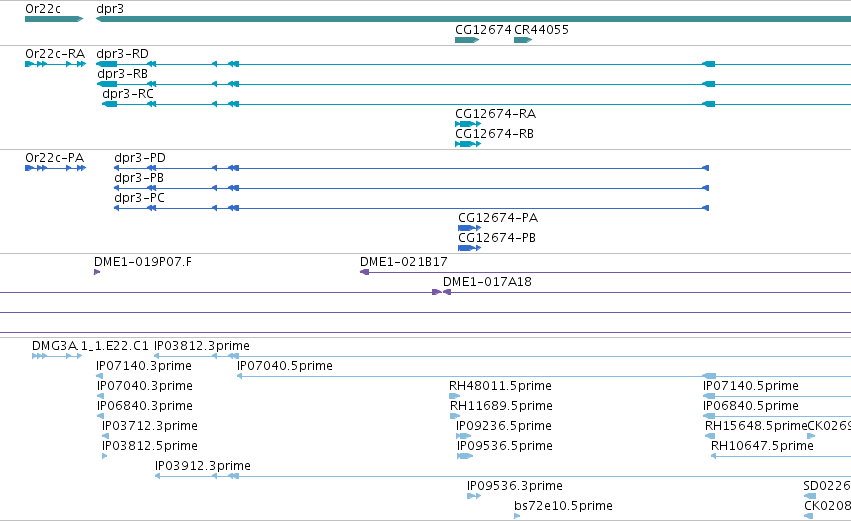Select the RH10647.5prime EST label
Viewport: 851px width, 521px height.
point(762,447)
